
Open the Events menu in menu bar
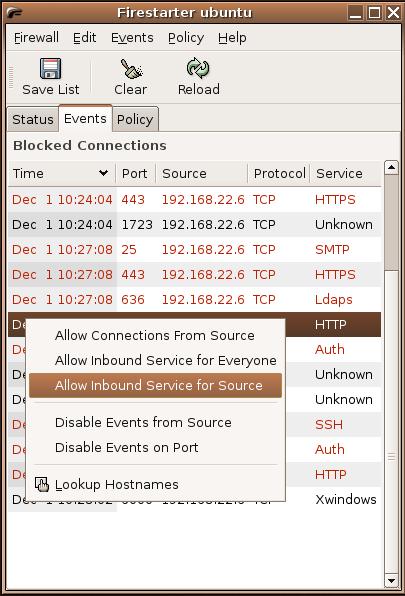tap(132, 38)
